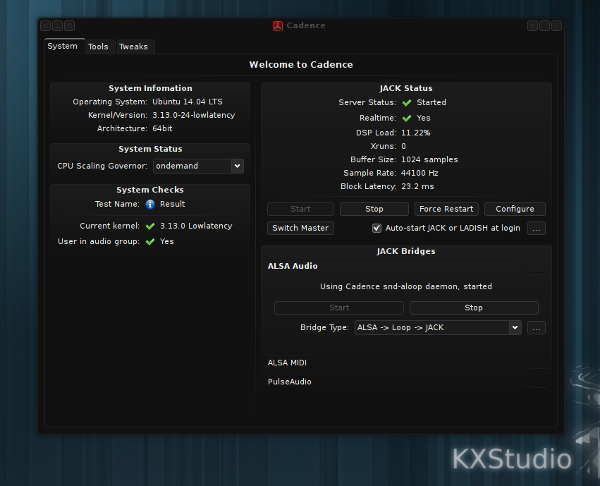Screen dimensions: 600x486
Task: Click the User in audio group checkmark
Action: pos(150,241)
